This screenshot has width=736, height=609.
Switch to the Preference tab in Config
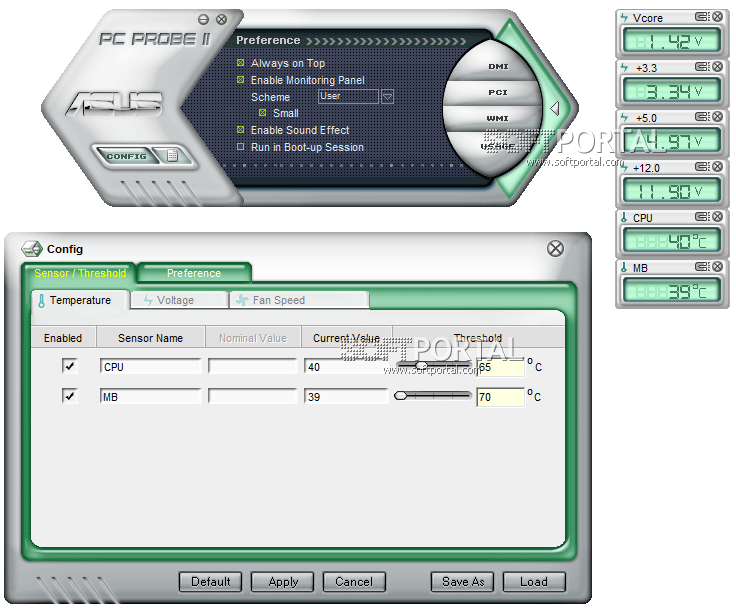click(194, 273)
